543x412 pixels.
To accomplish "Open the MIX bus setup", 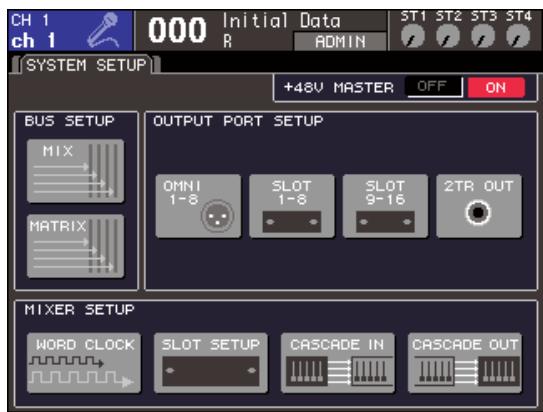I will pyautogui.click(x=75, y=171).
